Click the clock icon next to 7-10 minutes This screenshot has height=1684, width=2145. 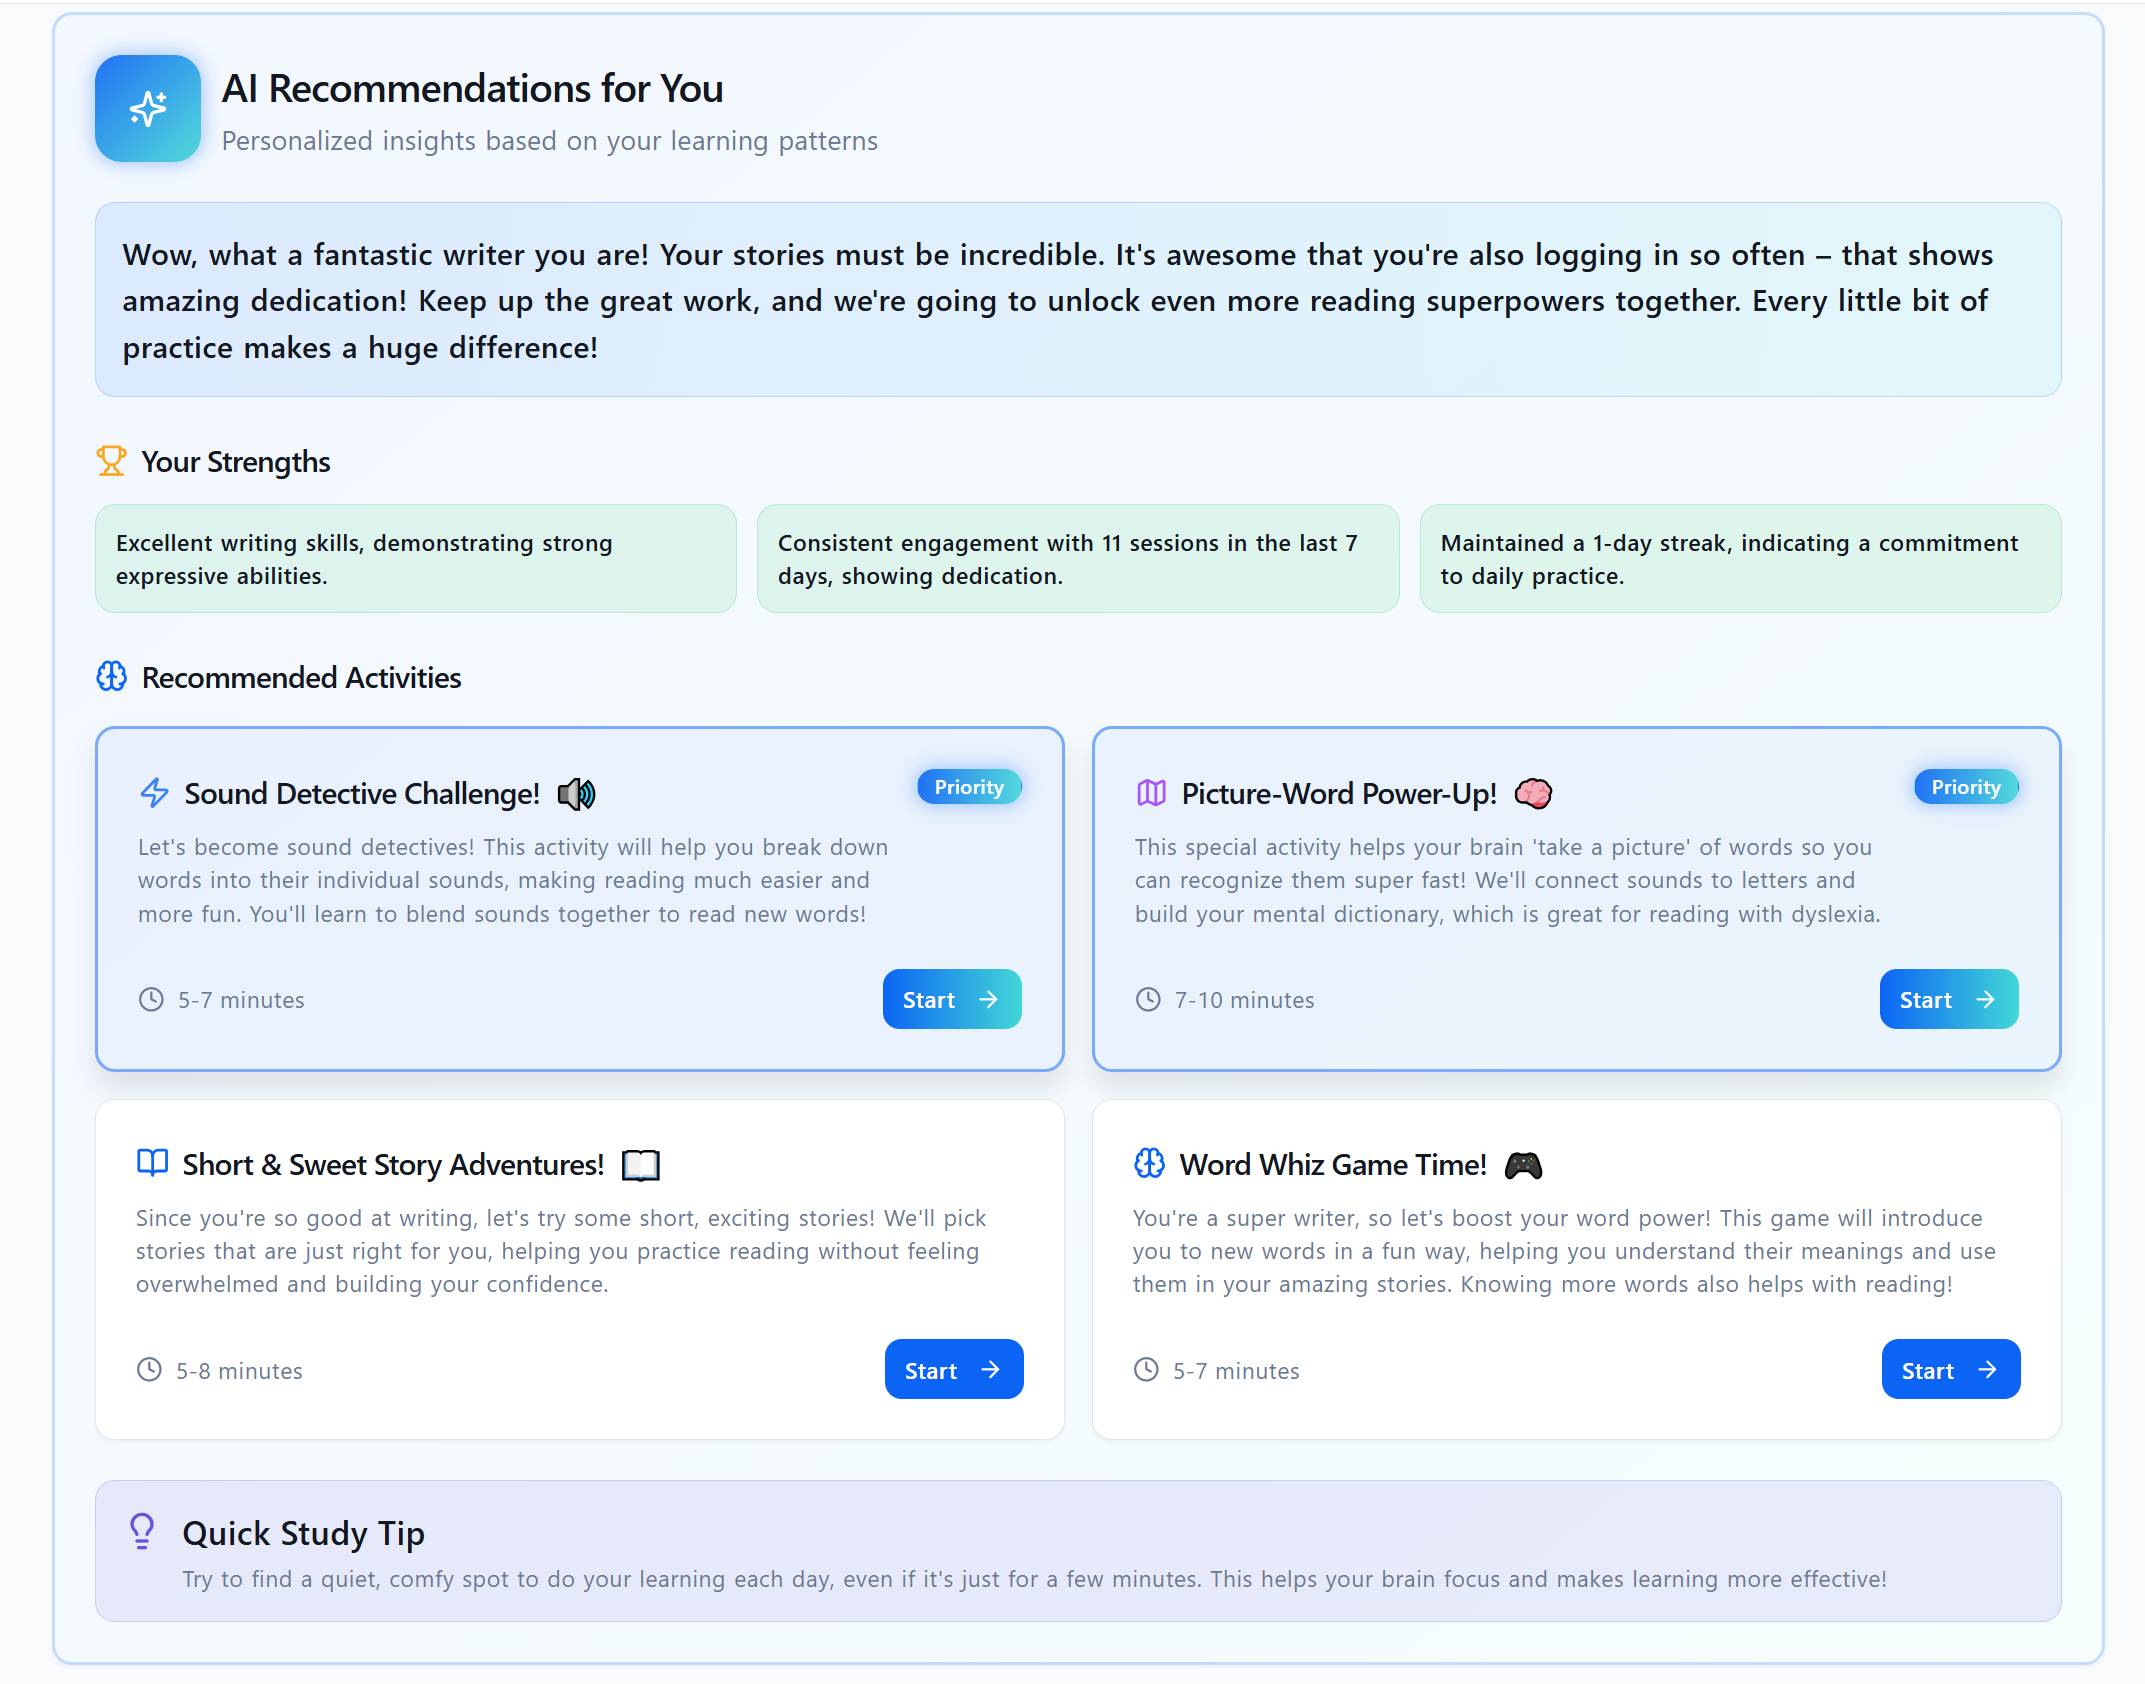1148,999
